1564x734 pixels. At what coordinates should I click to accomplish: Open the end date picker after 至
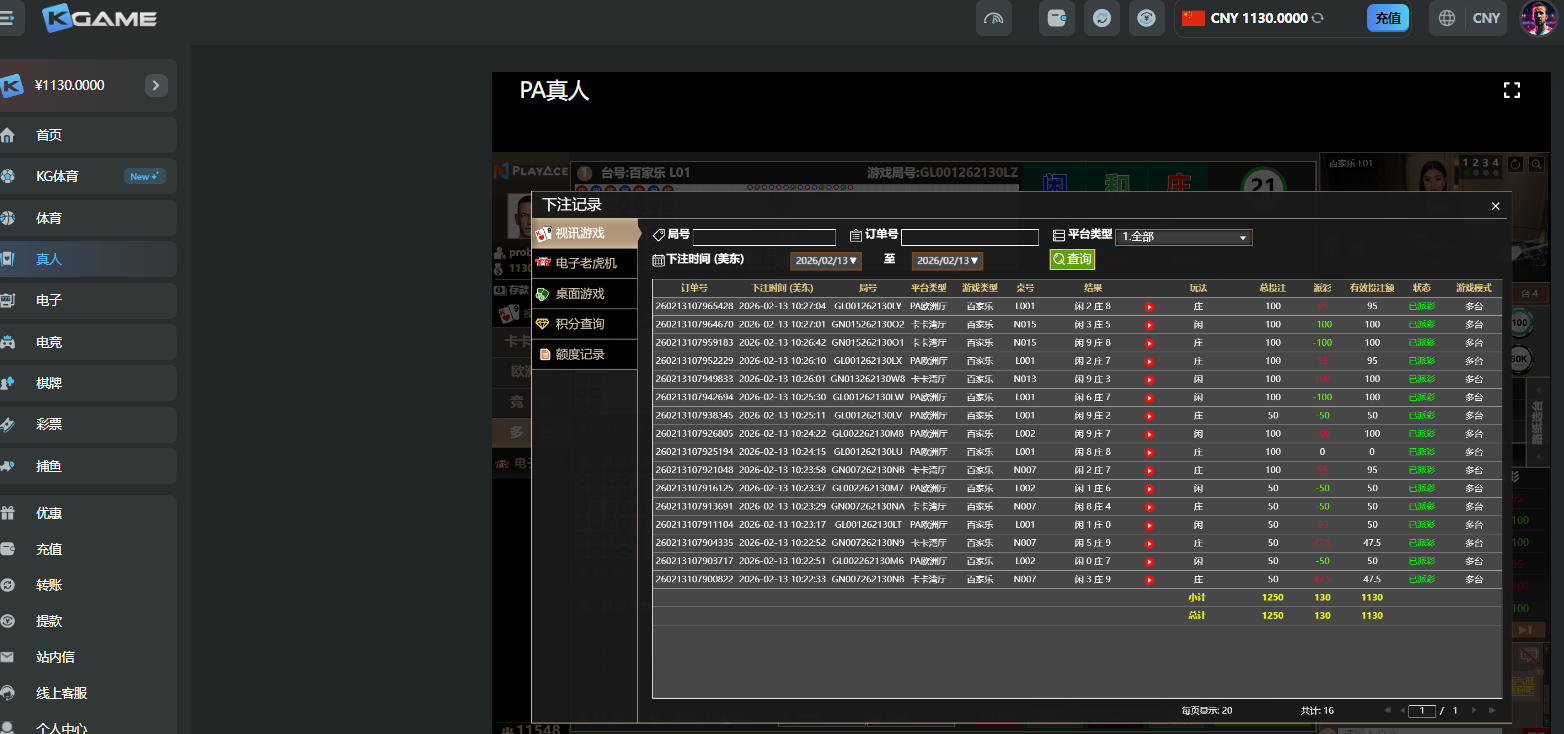[946, 261]
